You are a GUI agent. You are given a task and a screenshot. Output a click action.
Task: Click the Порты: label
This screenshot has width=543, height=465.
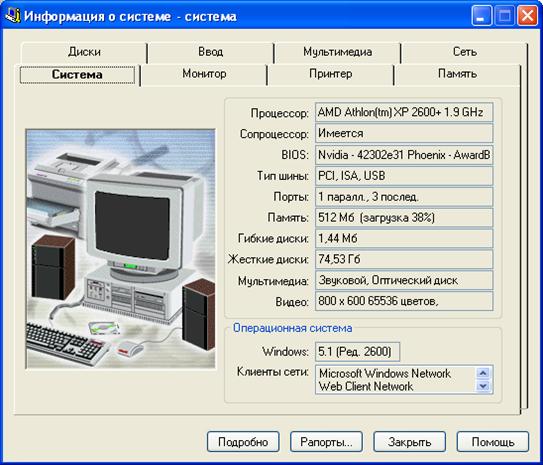tap(291, 197)
